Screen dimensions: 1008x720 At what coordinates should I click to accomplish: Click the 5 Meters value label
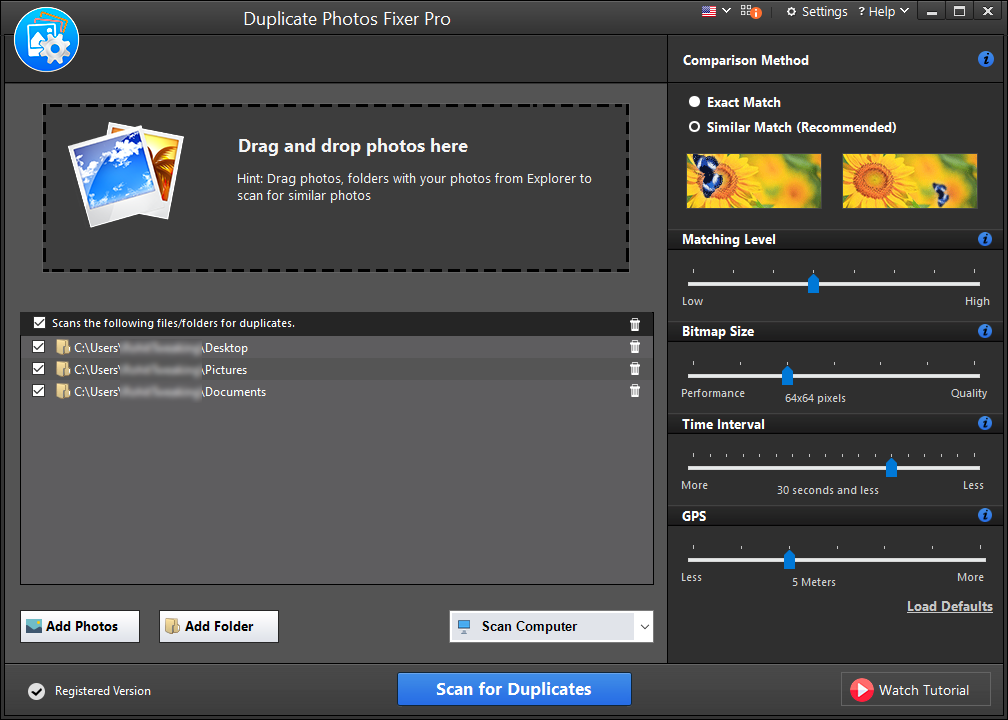tap(814, 582)
